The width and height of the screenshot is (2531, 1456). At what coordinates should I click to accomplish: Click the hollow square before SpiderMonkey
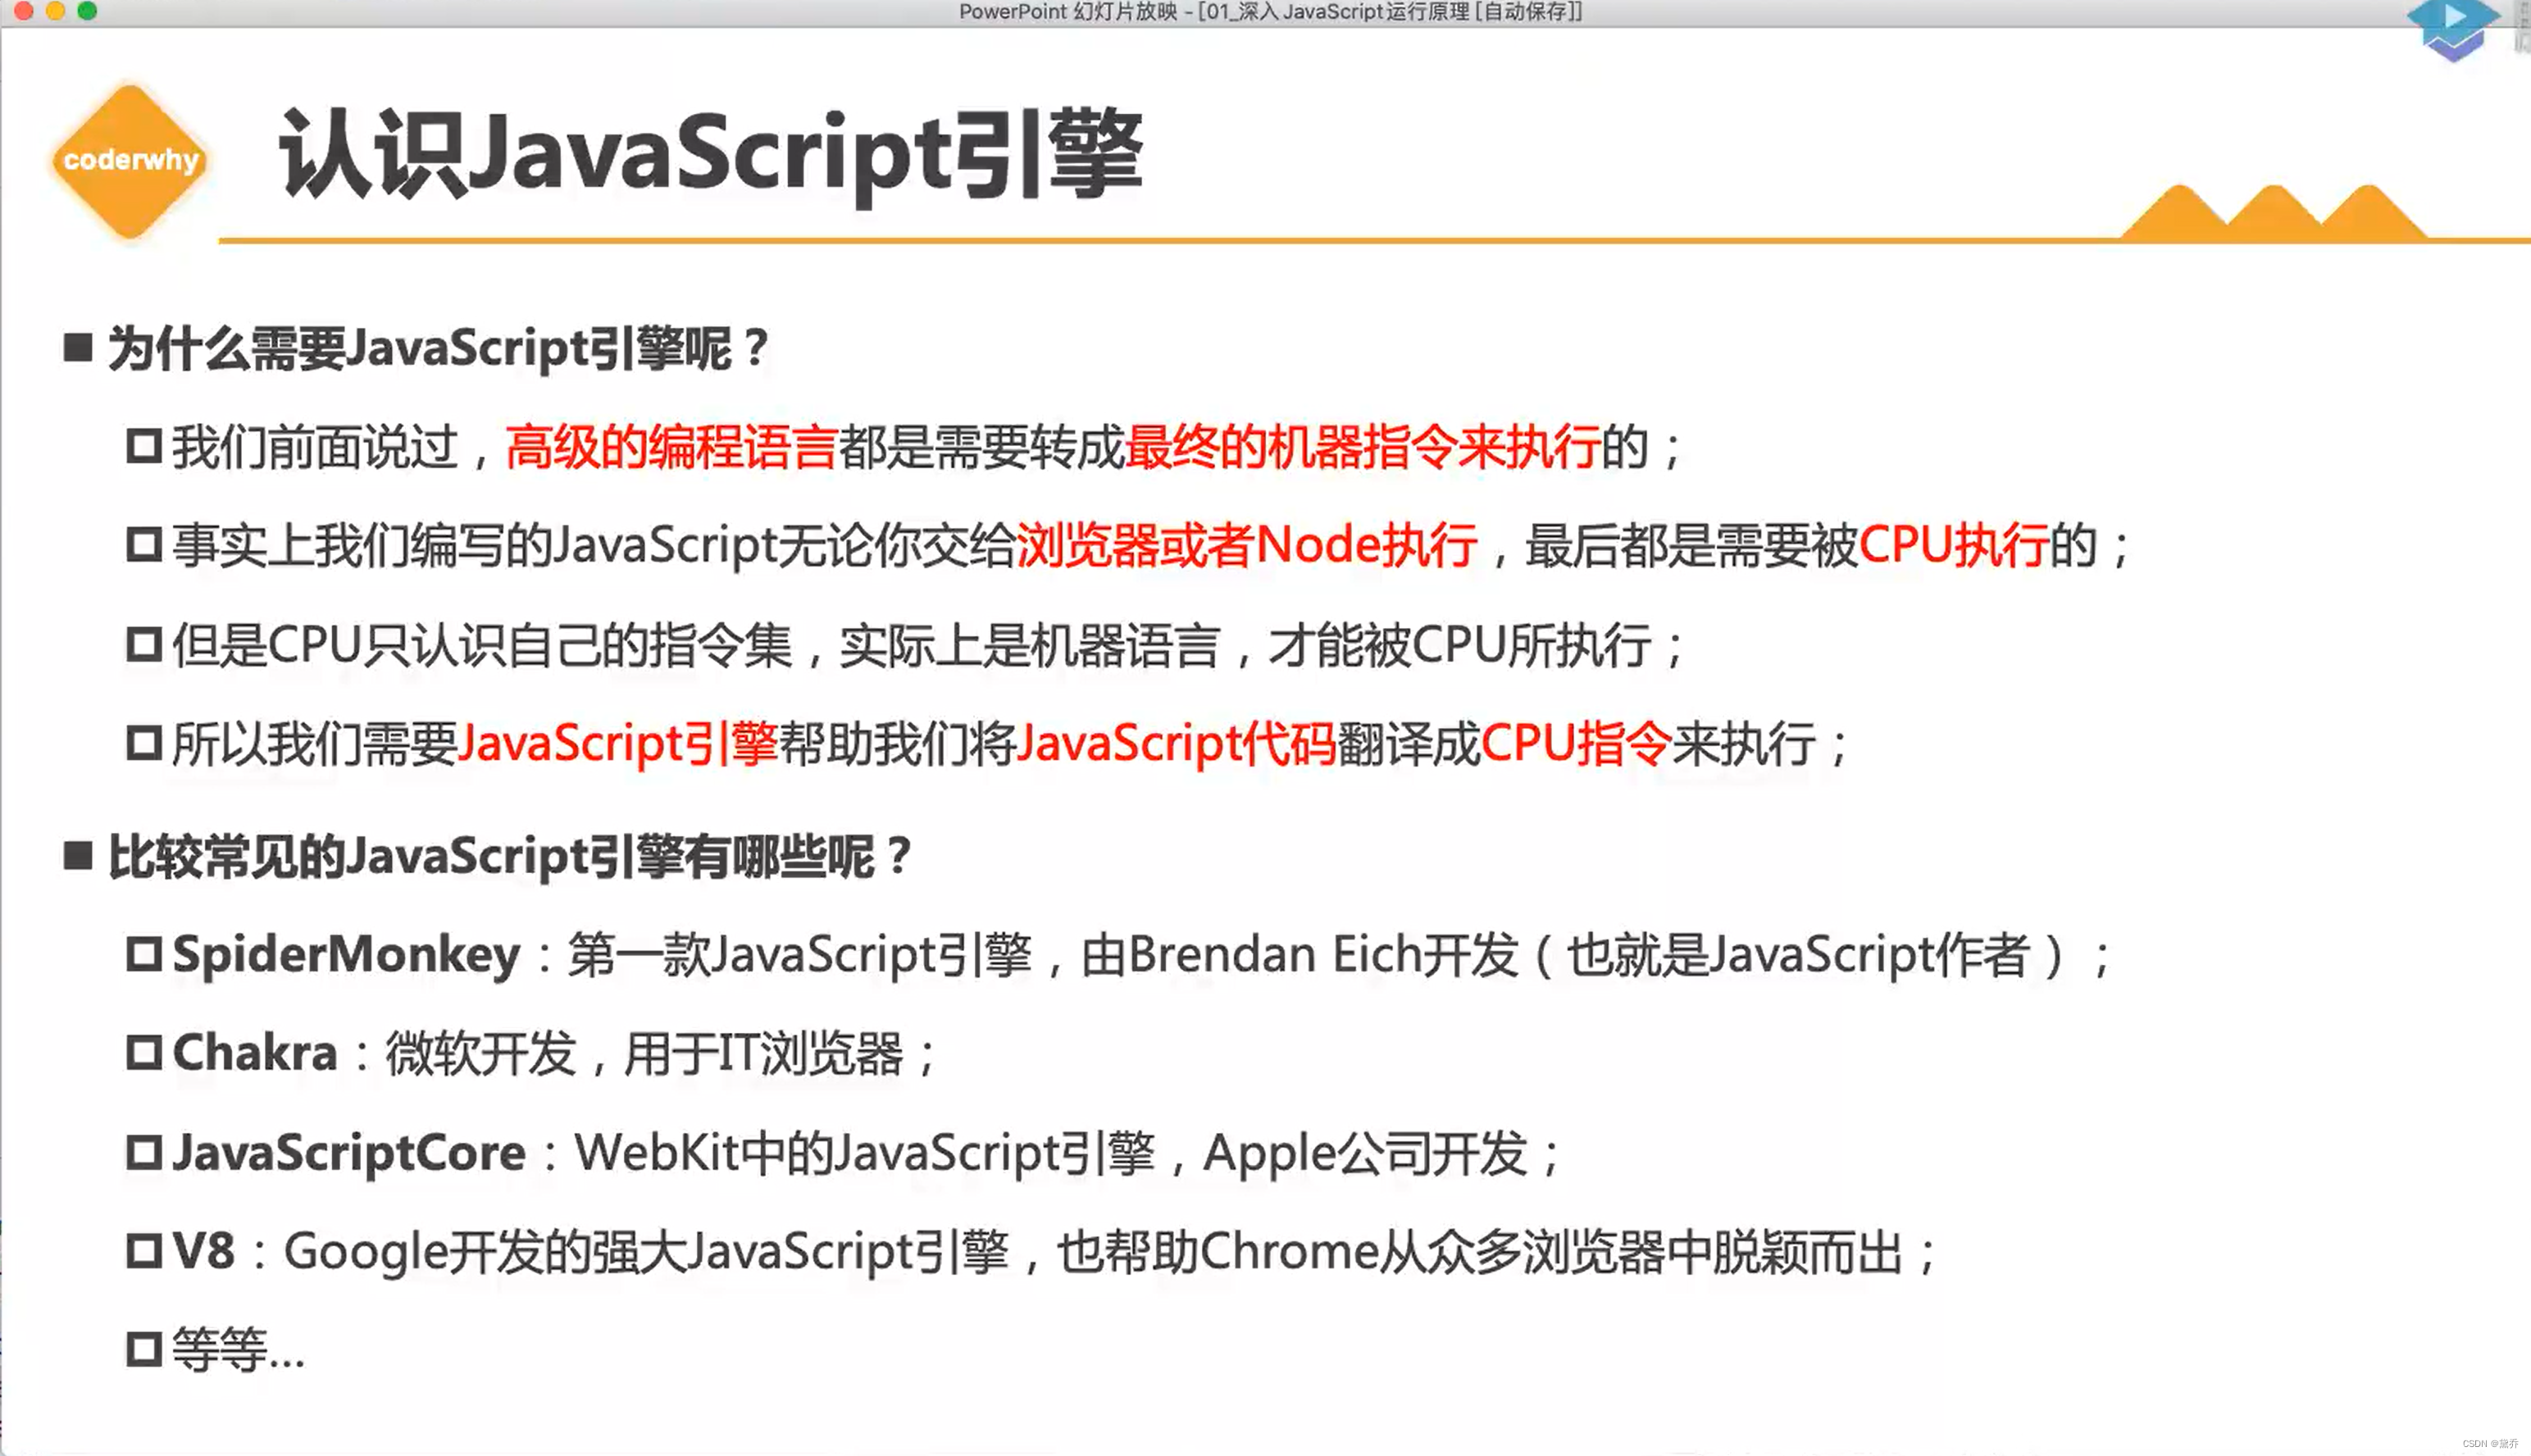[144, 953]
